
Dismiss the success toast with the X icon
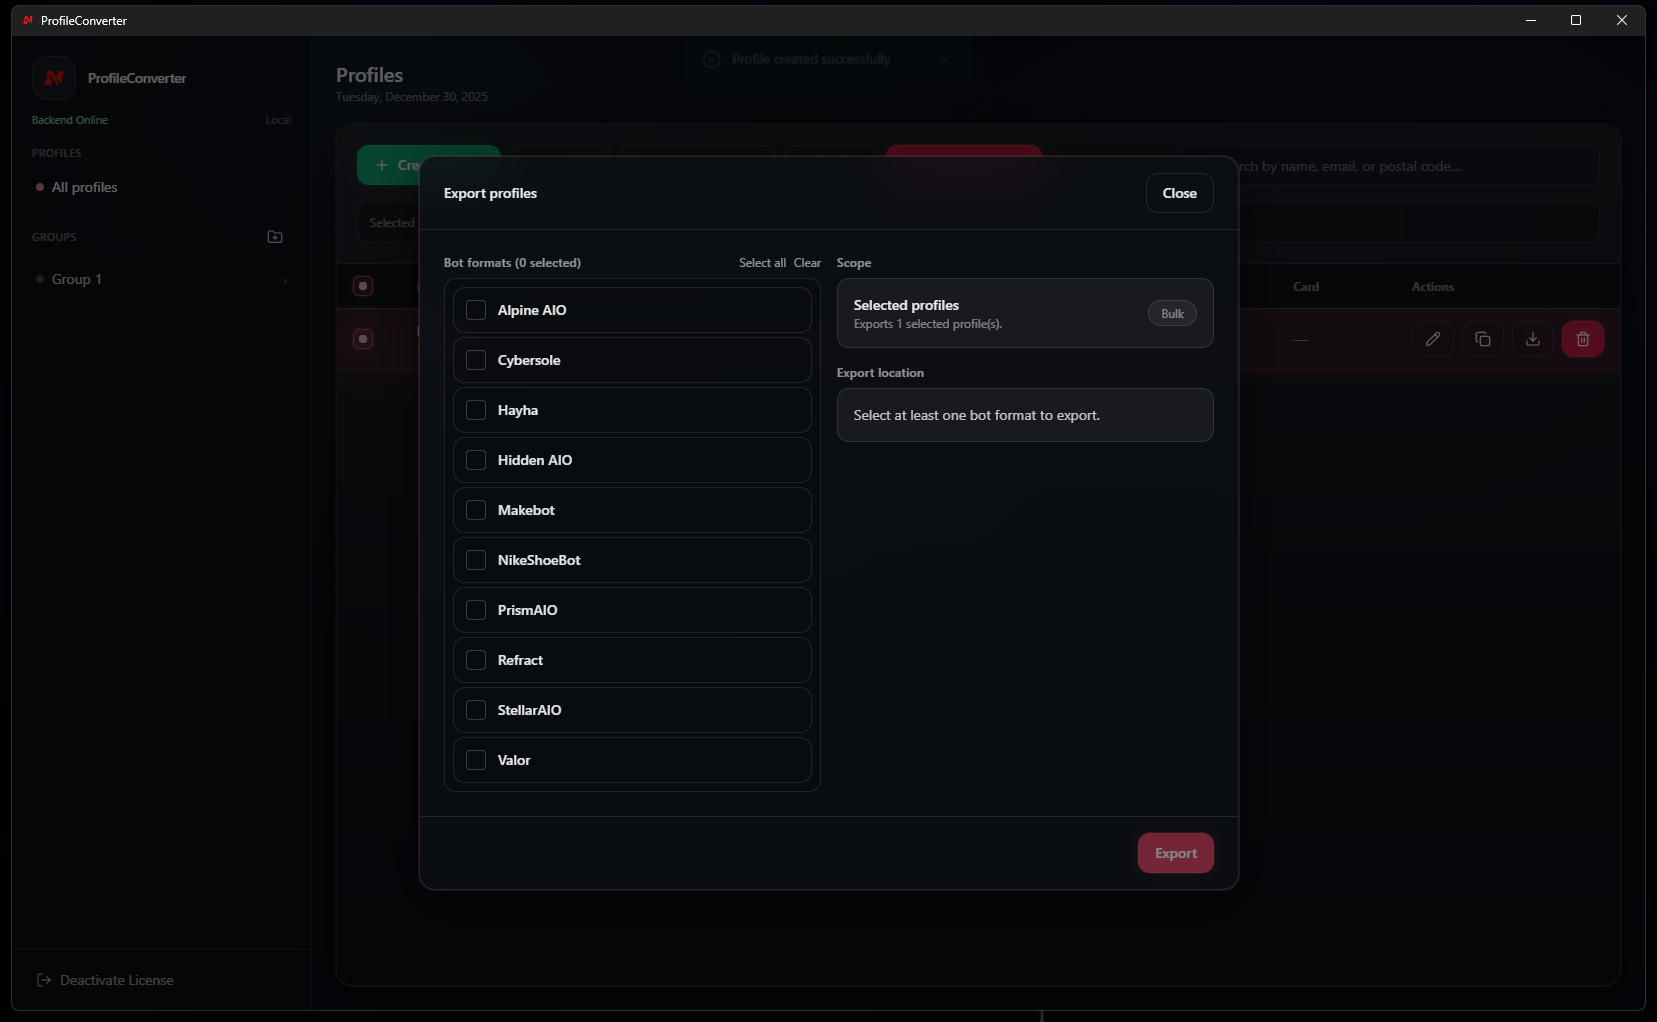click(945, 59)
